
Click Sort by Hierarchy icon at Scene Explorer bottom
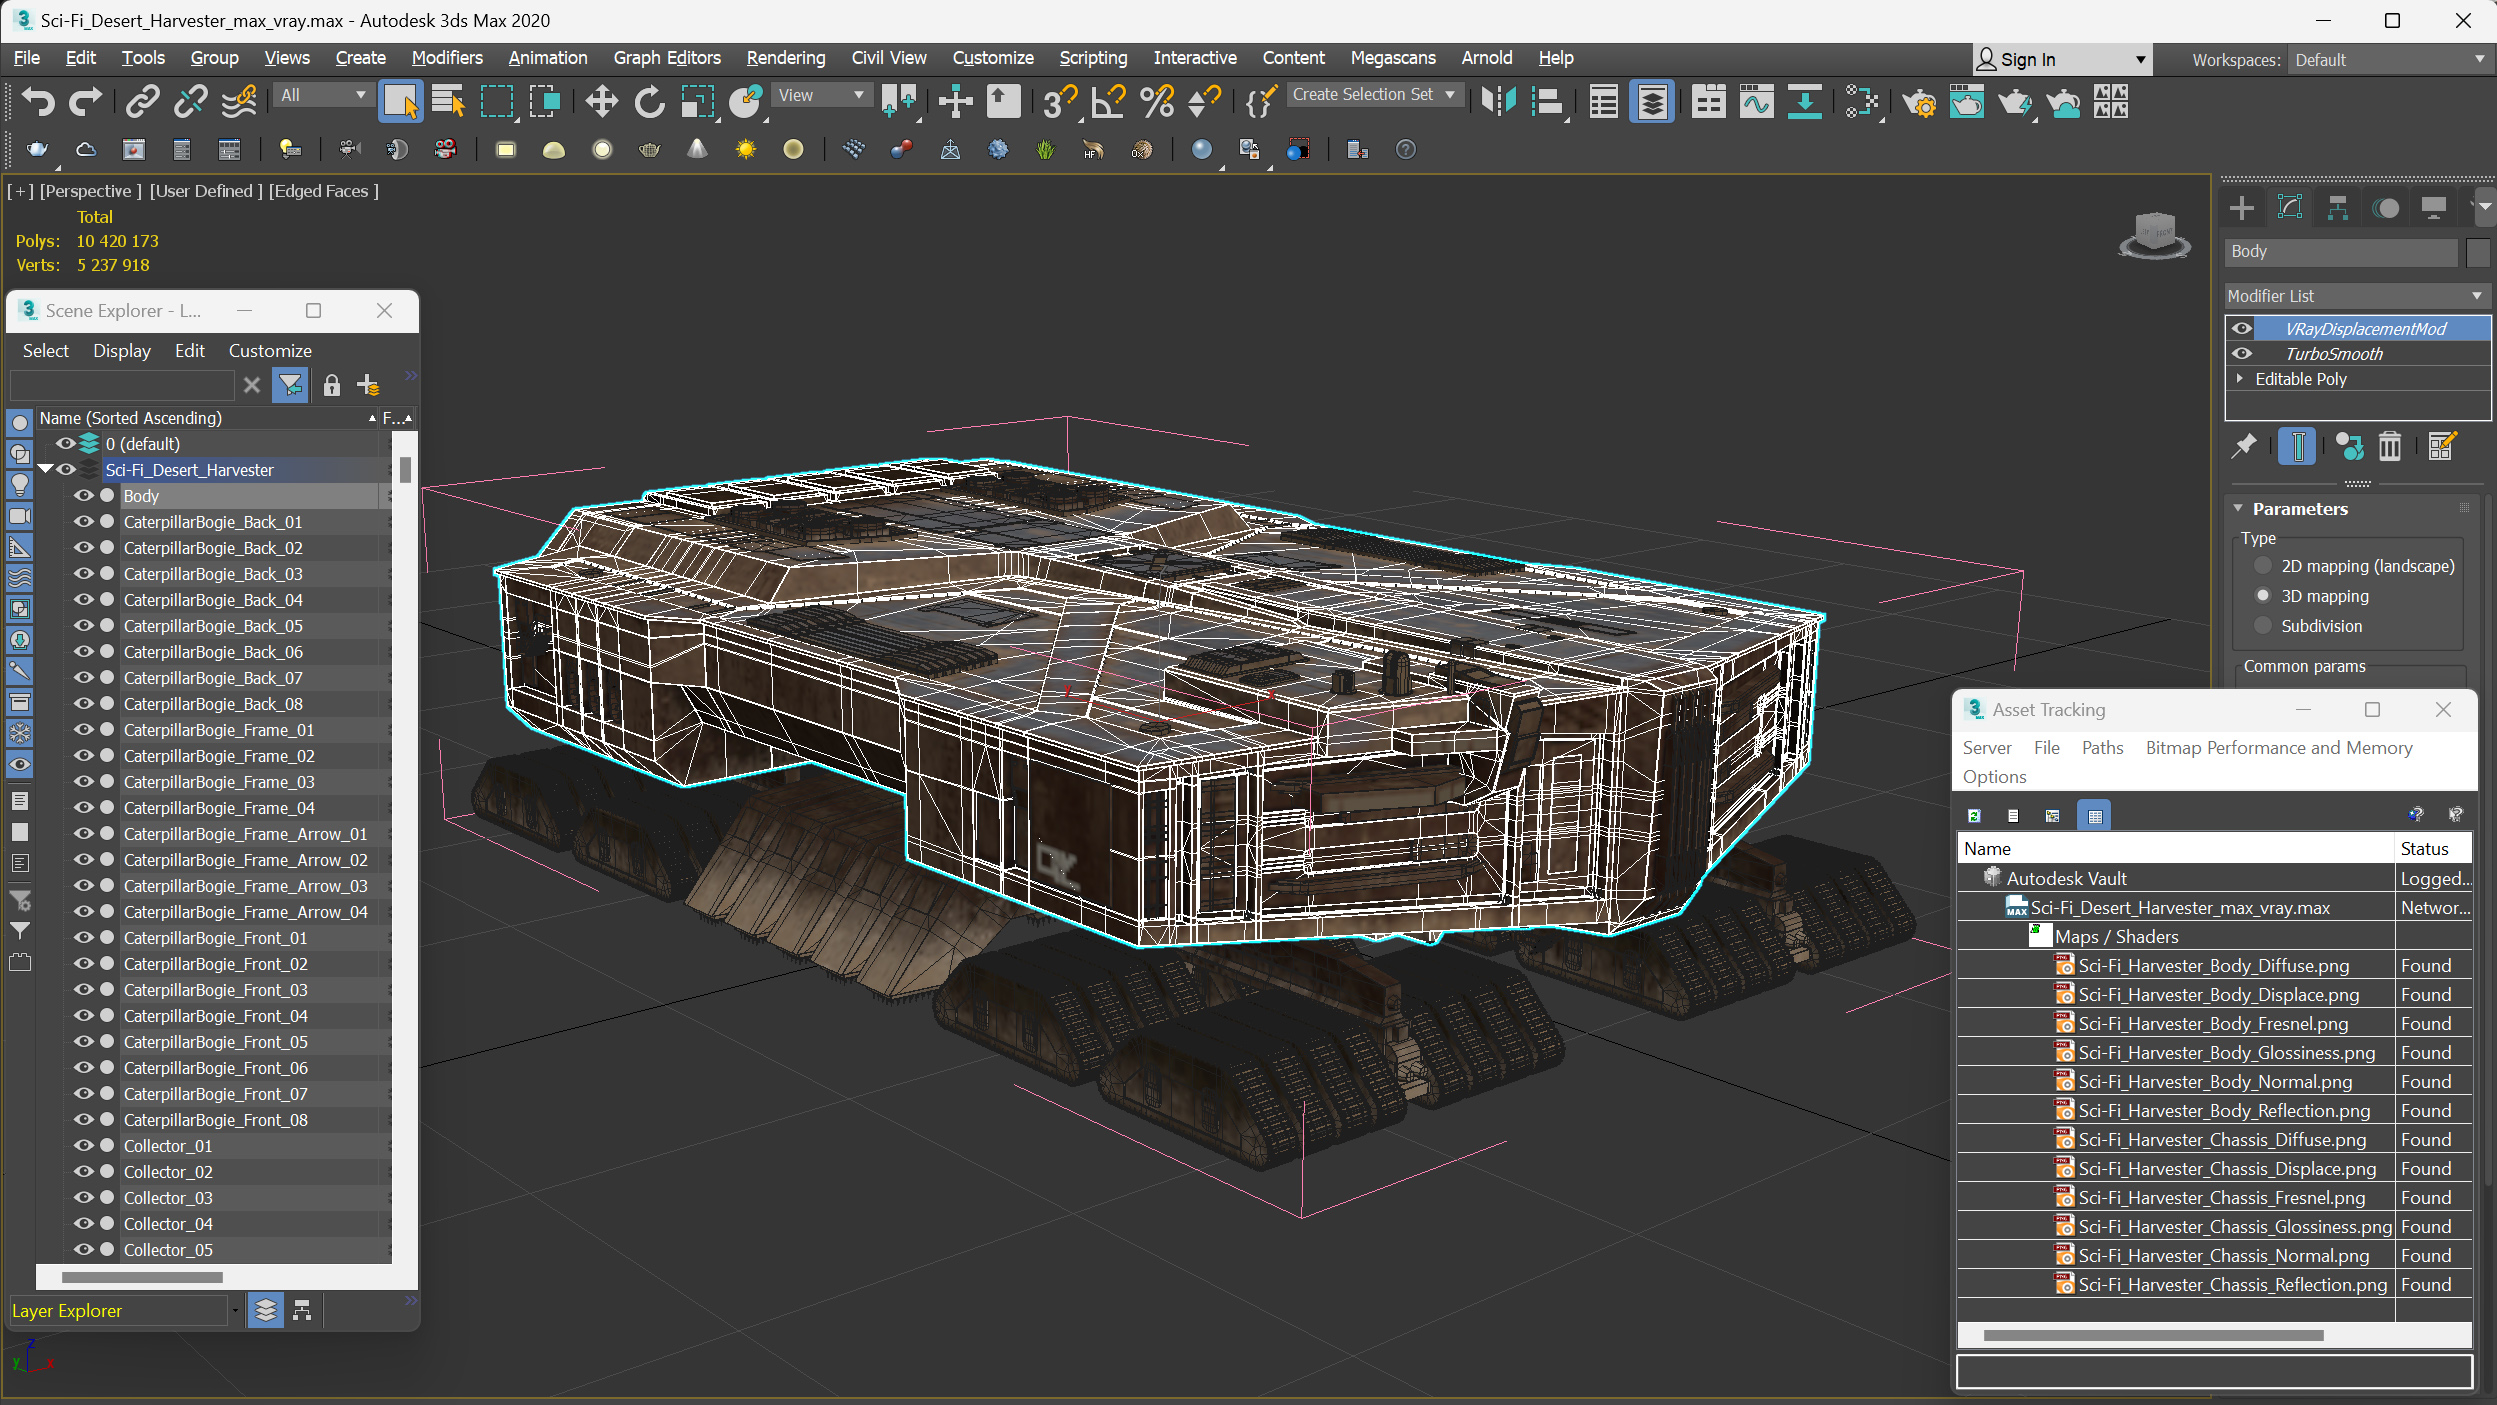point(302,1311)
